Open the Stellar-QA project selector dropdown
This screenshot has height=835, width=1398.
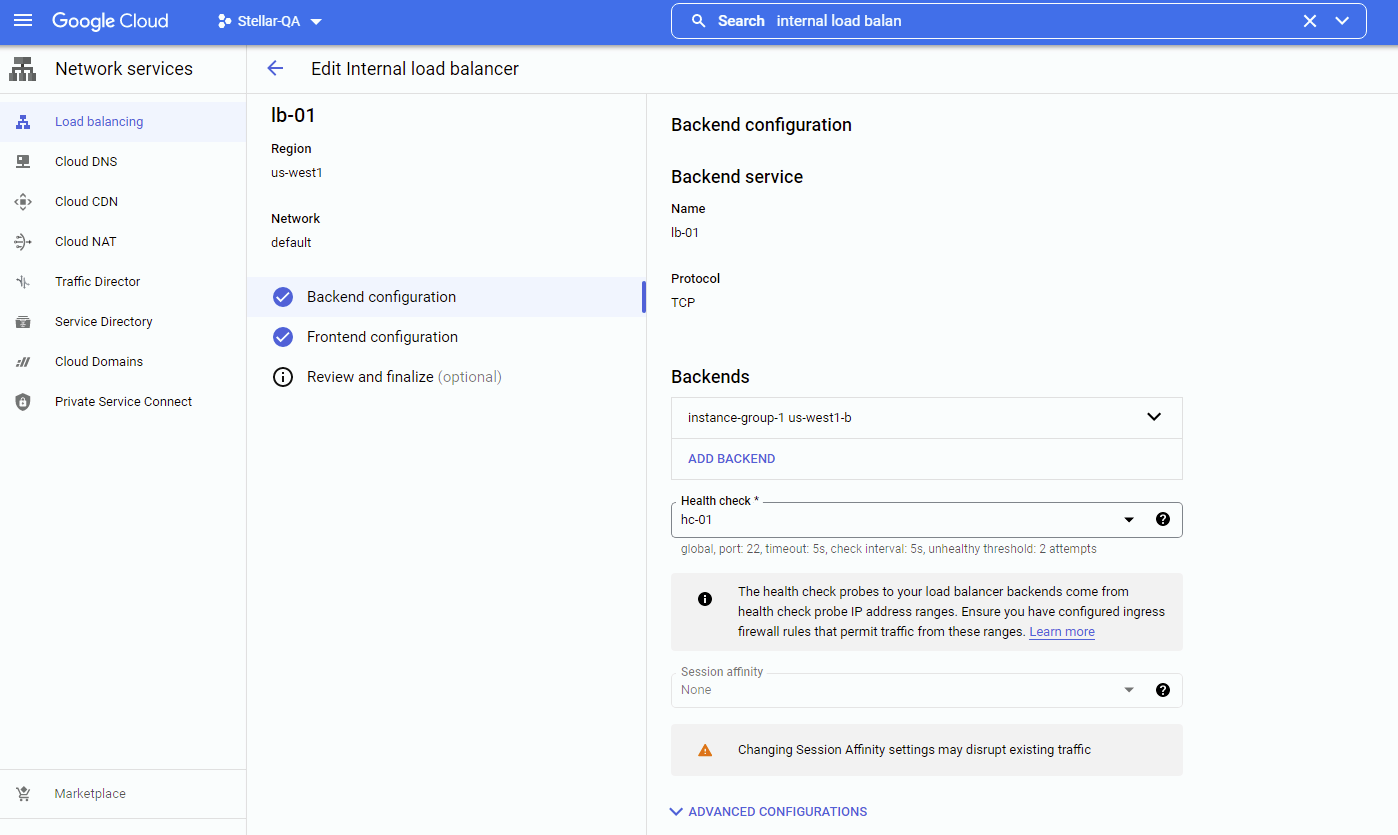270,21
